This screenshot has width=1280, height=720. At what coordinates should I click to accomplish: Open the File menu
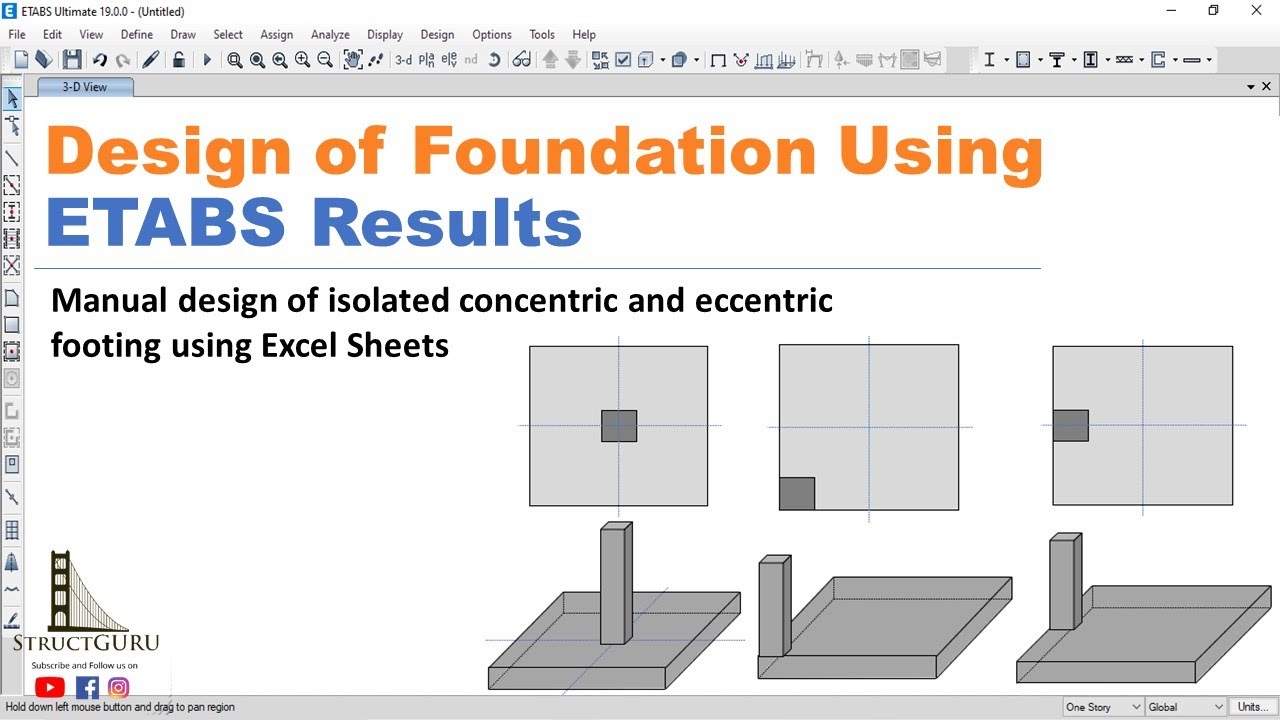[17, 34]
